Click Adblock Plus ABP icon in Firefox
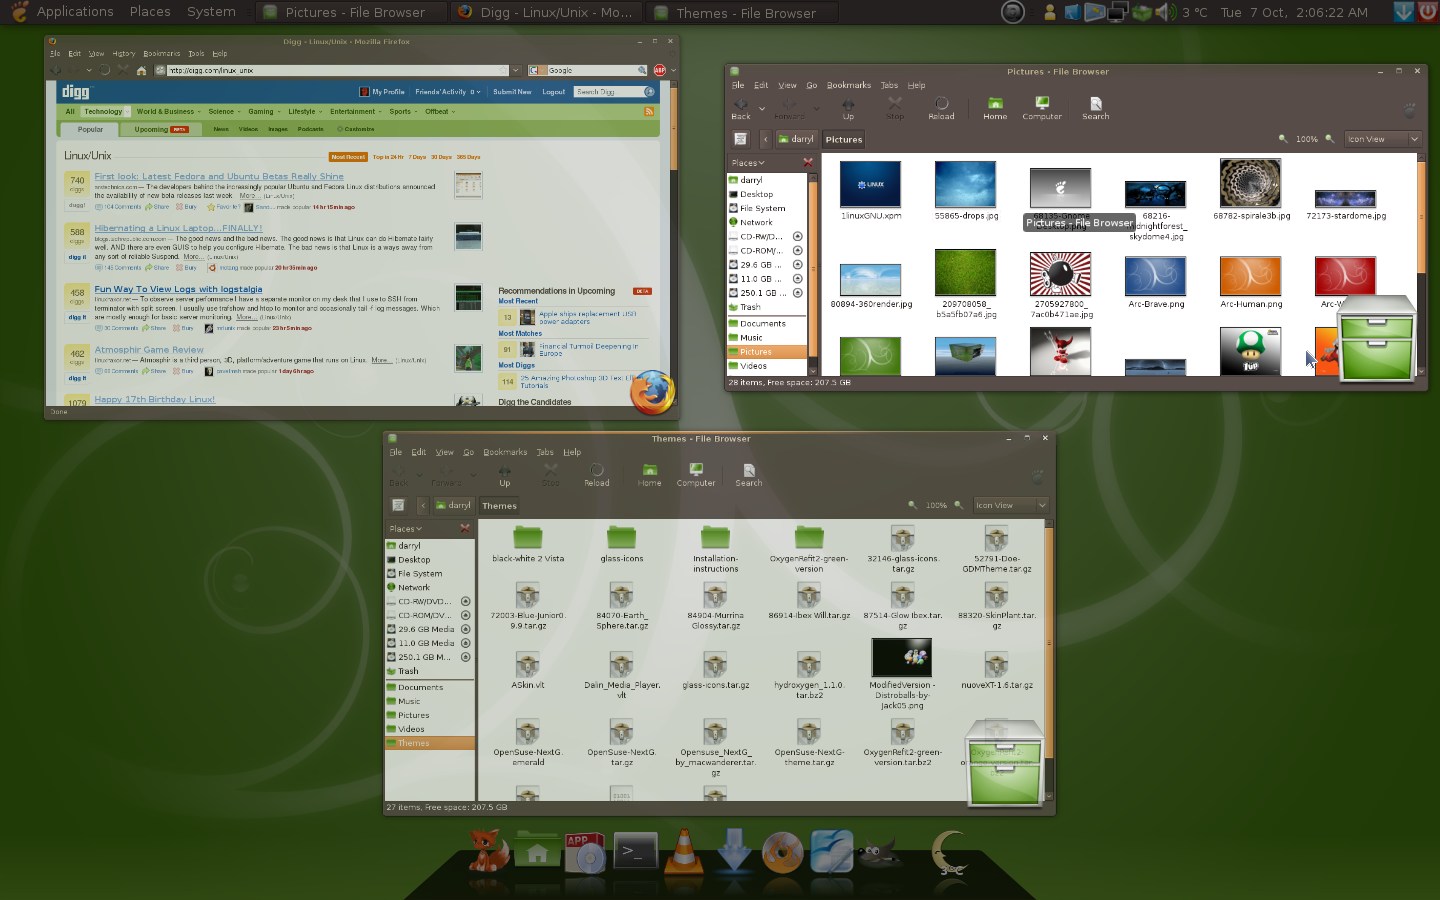This screenshot has width=1440, height=900. point(659,70)
